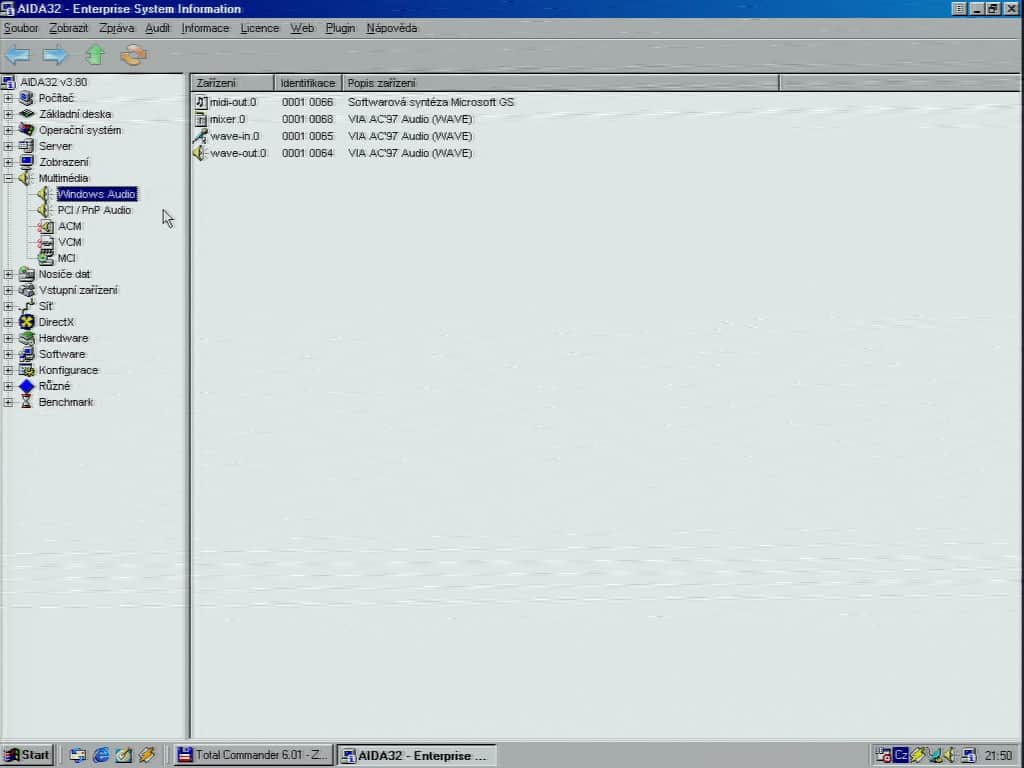Select the Základní deska motherboard icon
This screenshot has width=1024, height=768.
[26, 114]
